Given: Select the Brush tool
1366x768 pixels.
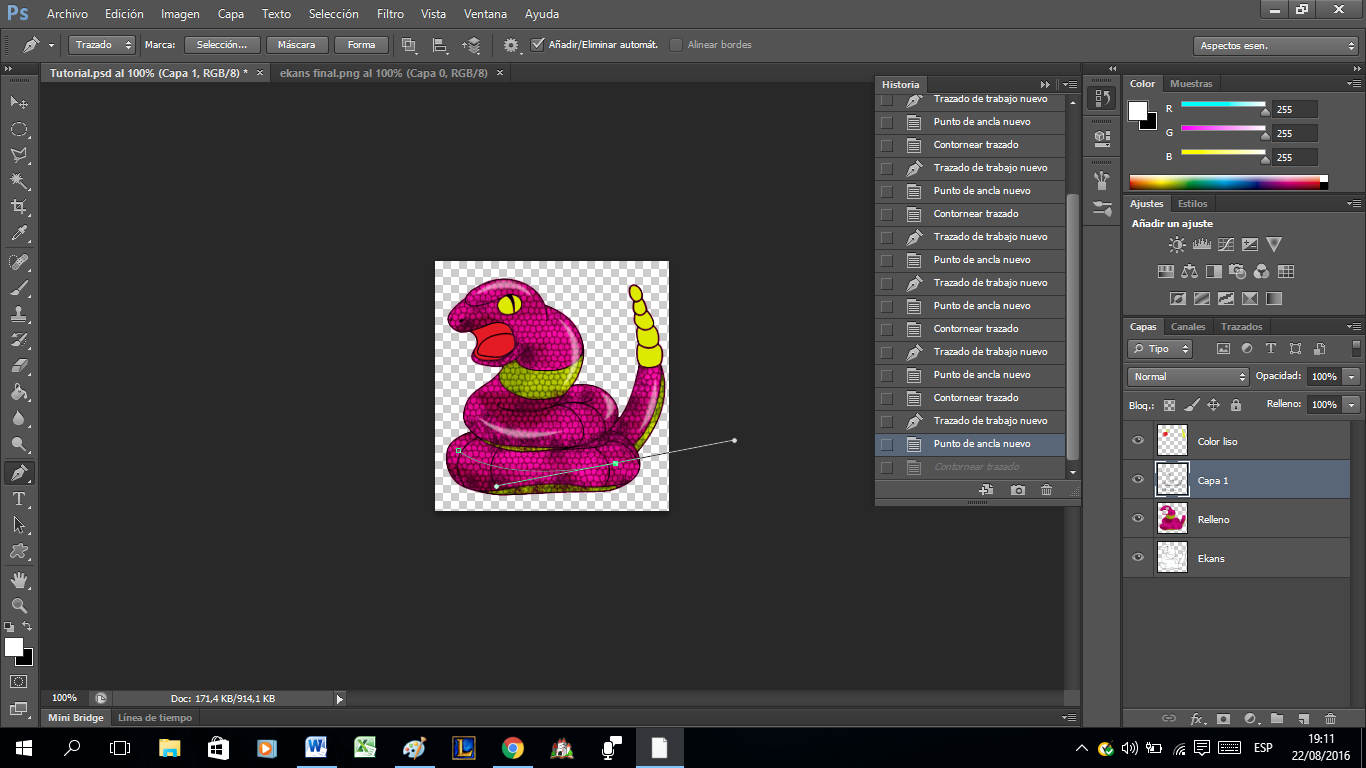Looking at the screenshot, I should [19, 288].
